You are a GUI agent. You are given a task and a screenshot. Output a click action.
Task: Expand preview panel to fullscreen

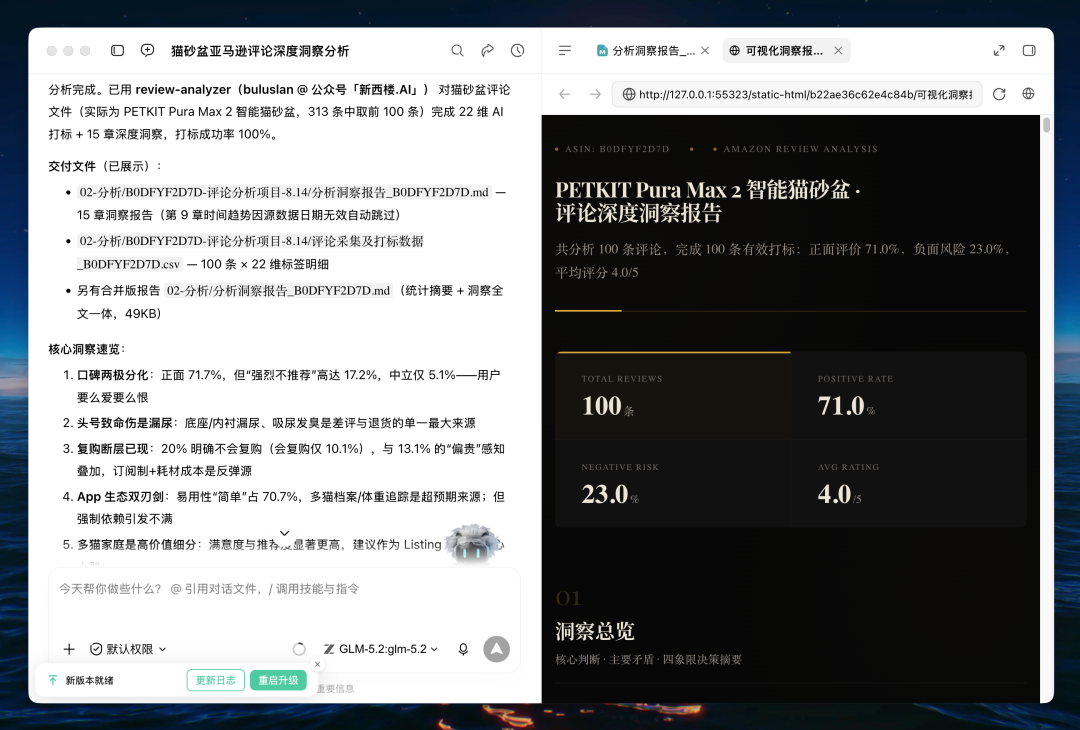[x=999, y=50]
